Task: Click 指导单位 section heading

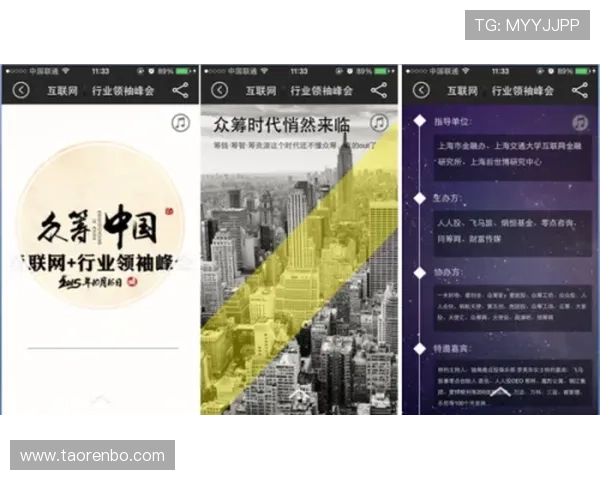Action: click(452, 122)
